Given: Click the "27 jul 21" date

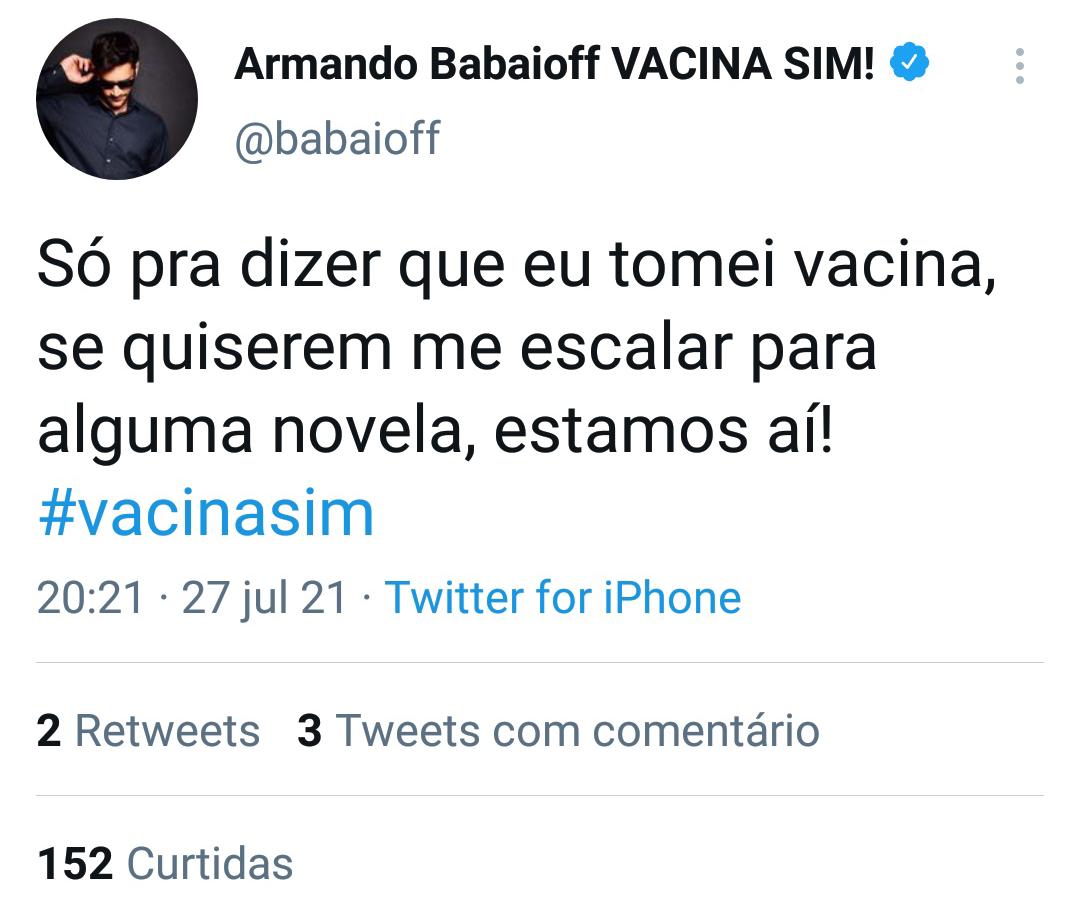Looking at the screenshot, I should (265, 597).
